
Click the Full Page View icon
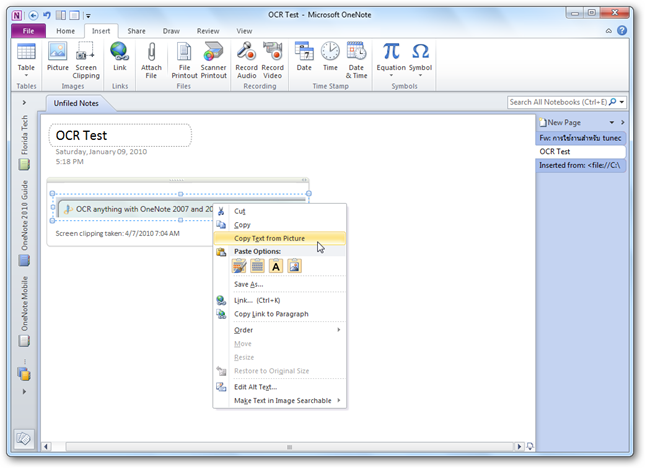[74, 16]
